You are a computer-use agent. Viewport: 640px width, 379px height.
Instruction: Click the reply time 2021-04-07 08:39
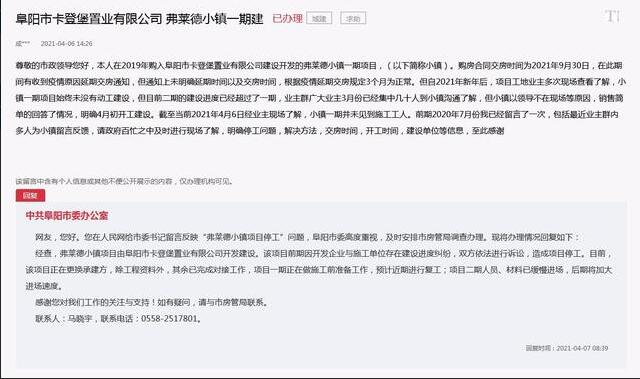[582, 348]
